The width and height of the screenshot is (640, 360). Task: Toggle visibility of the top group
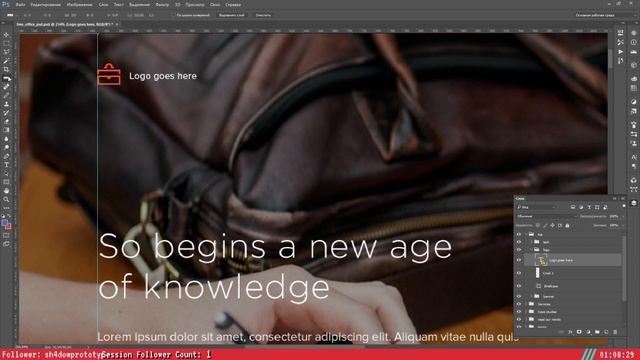click(519, 234)
